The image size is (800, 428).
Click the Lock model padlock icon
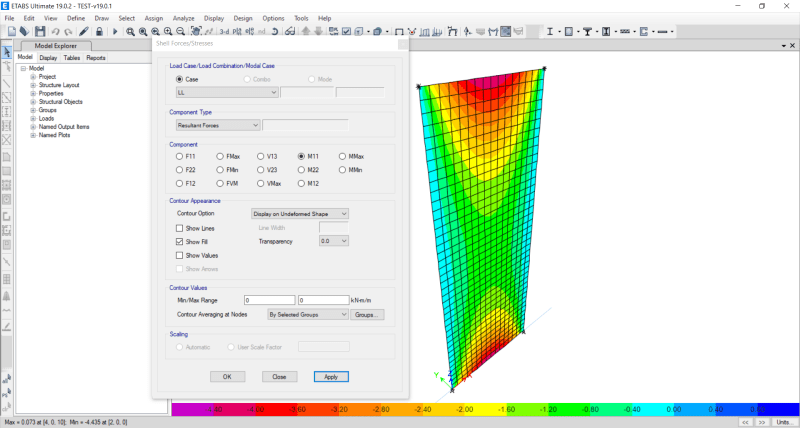tap(99, 32)
